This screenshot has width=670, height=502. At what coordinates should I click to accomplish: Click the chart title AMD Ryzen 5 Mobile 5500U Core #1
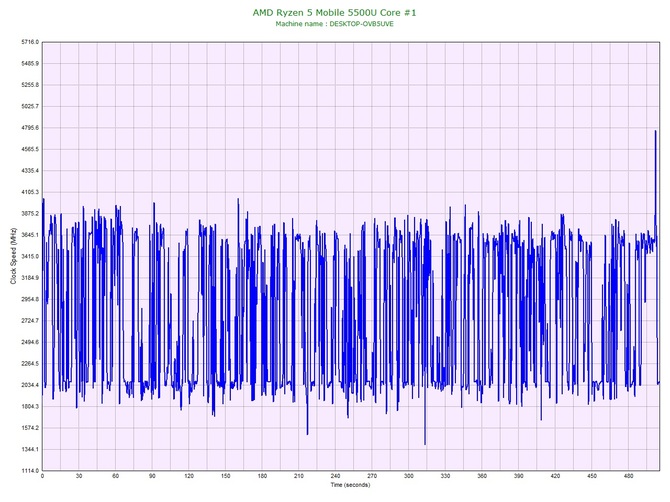tap(334, 12)
